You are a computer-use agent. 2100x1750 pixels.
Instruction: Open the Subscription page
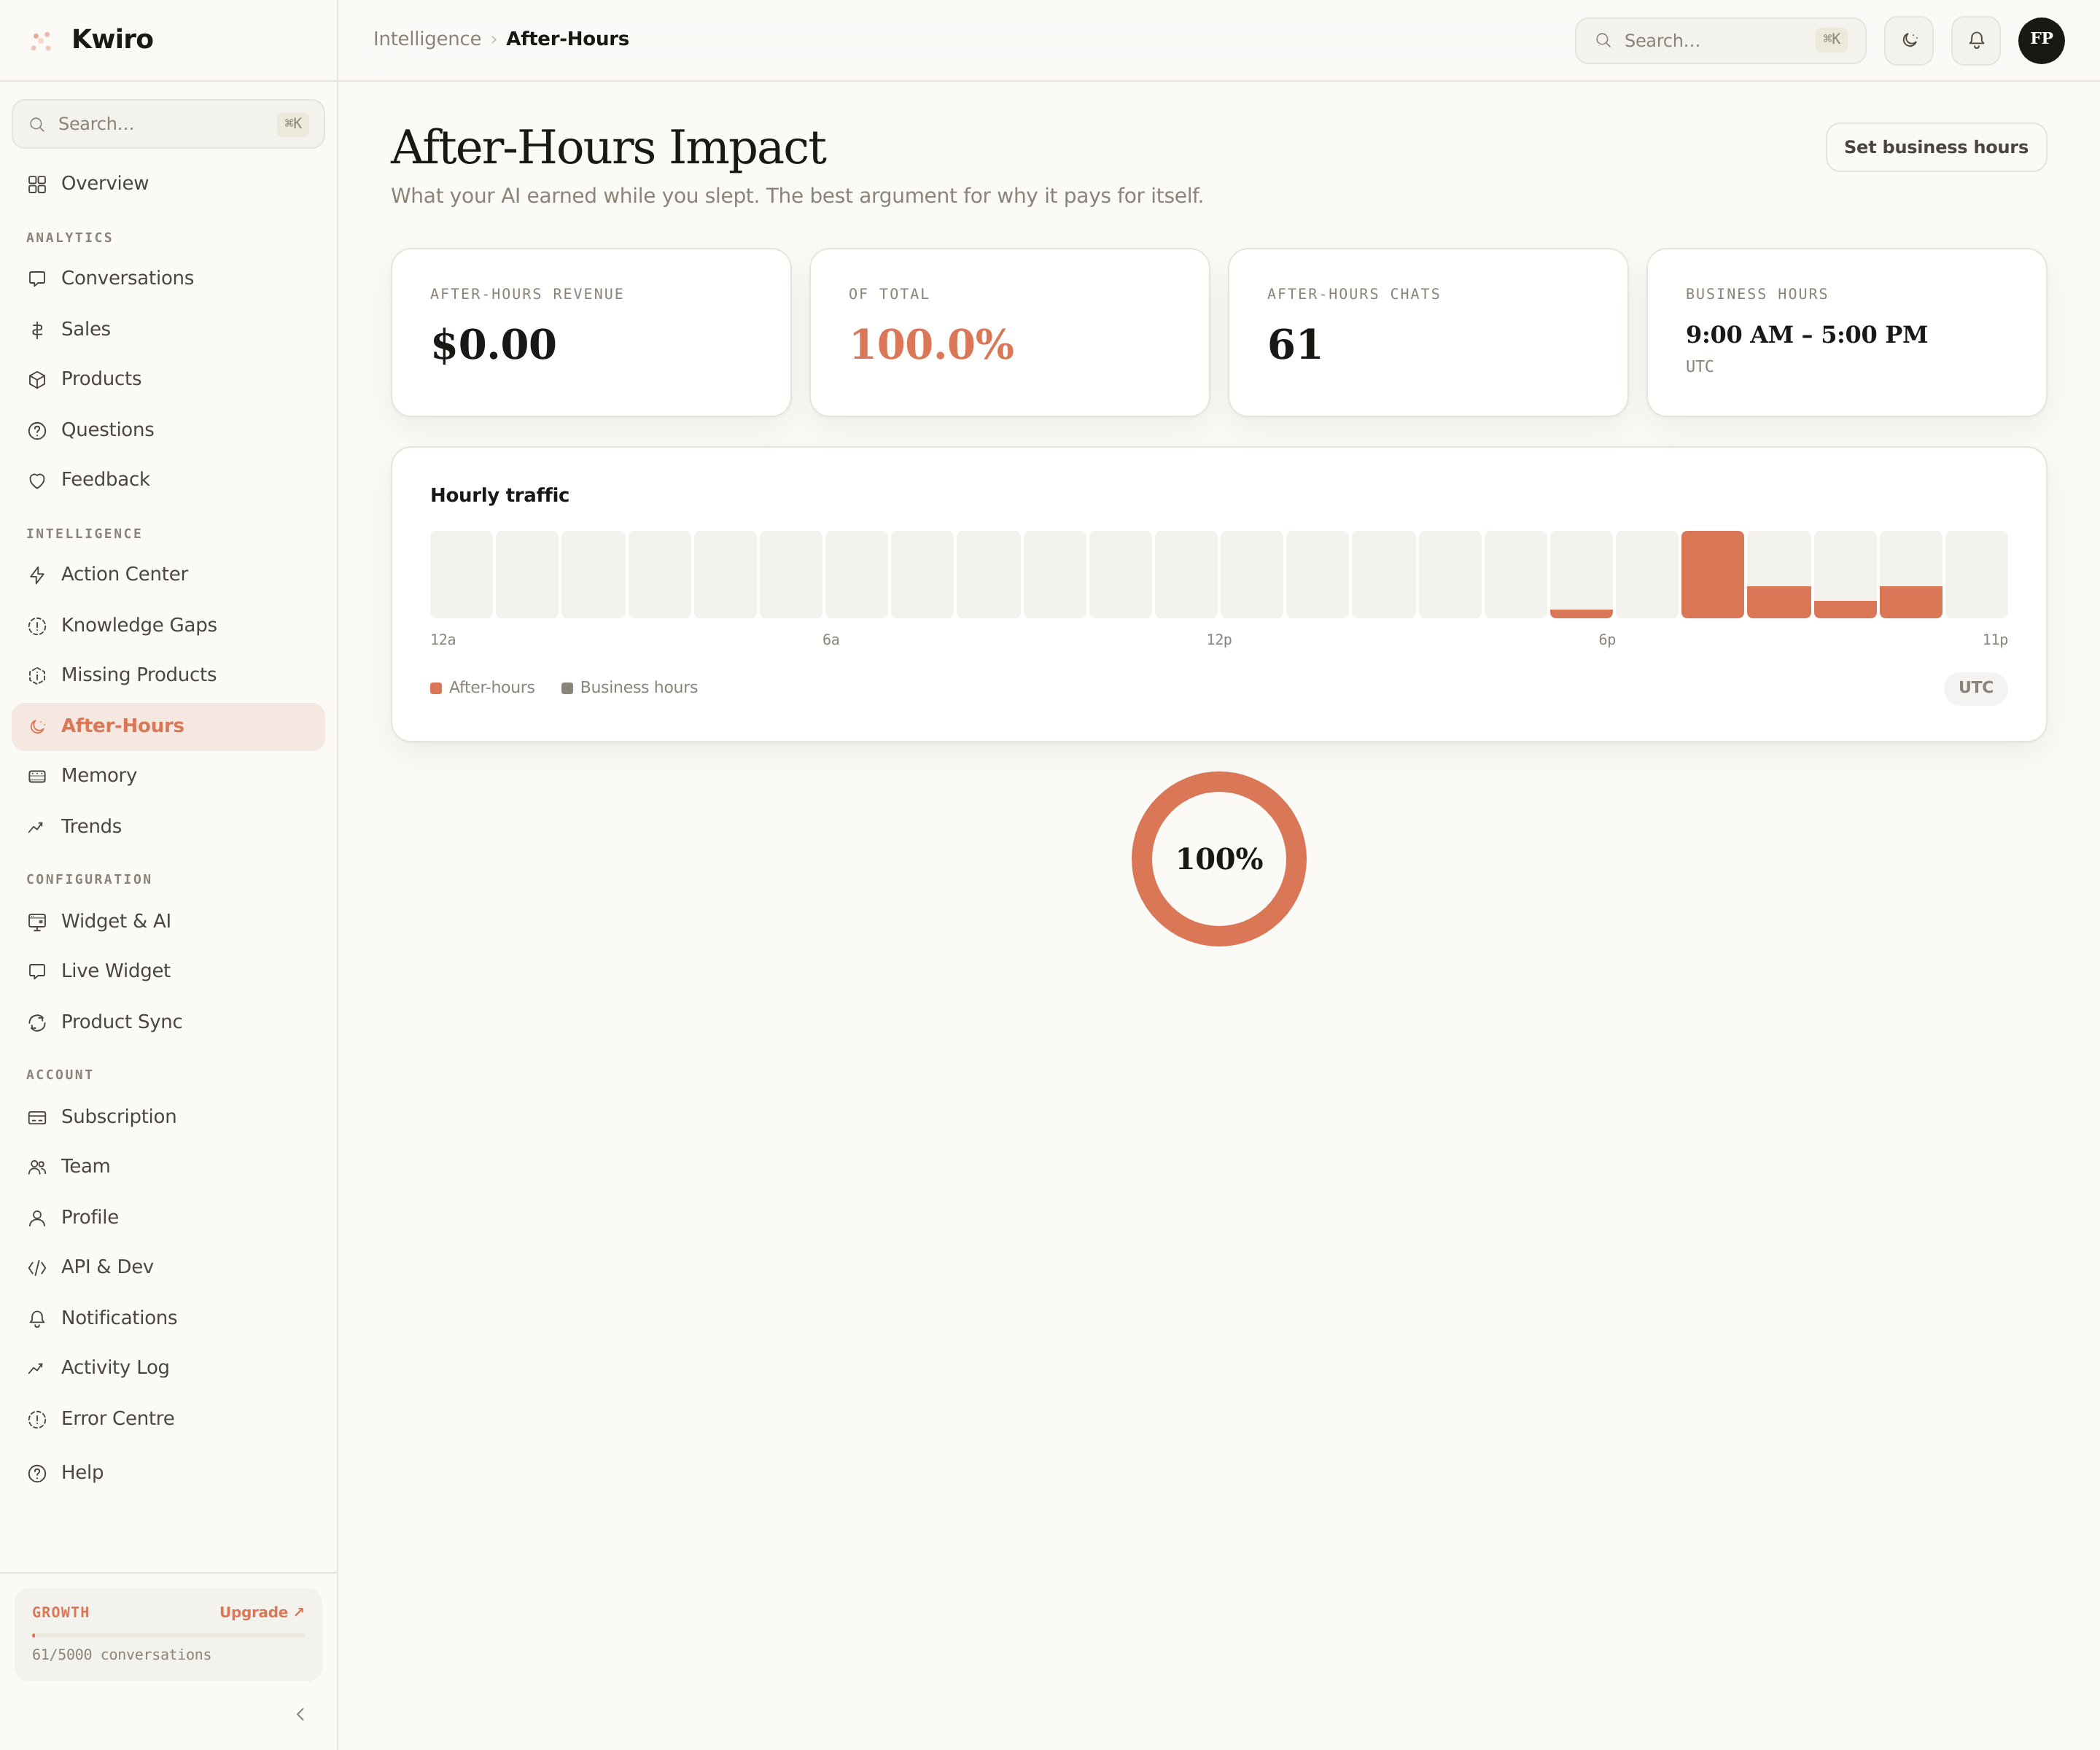pyautogui.click(x=168, y=1117)
